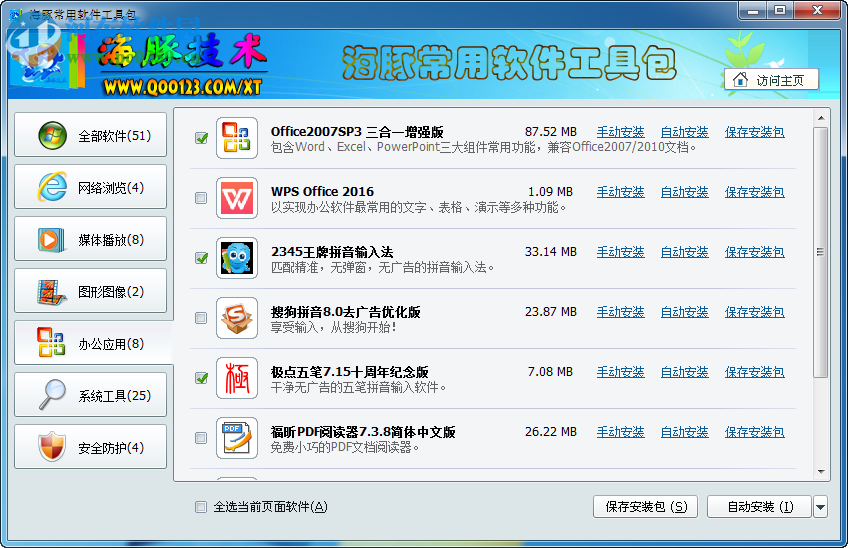Click 保存安装包 link for 2345王牌拼音输入法
This screenshot has height=548, width=848.
tap(754, 252)
